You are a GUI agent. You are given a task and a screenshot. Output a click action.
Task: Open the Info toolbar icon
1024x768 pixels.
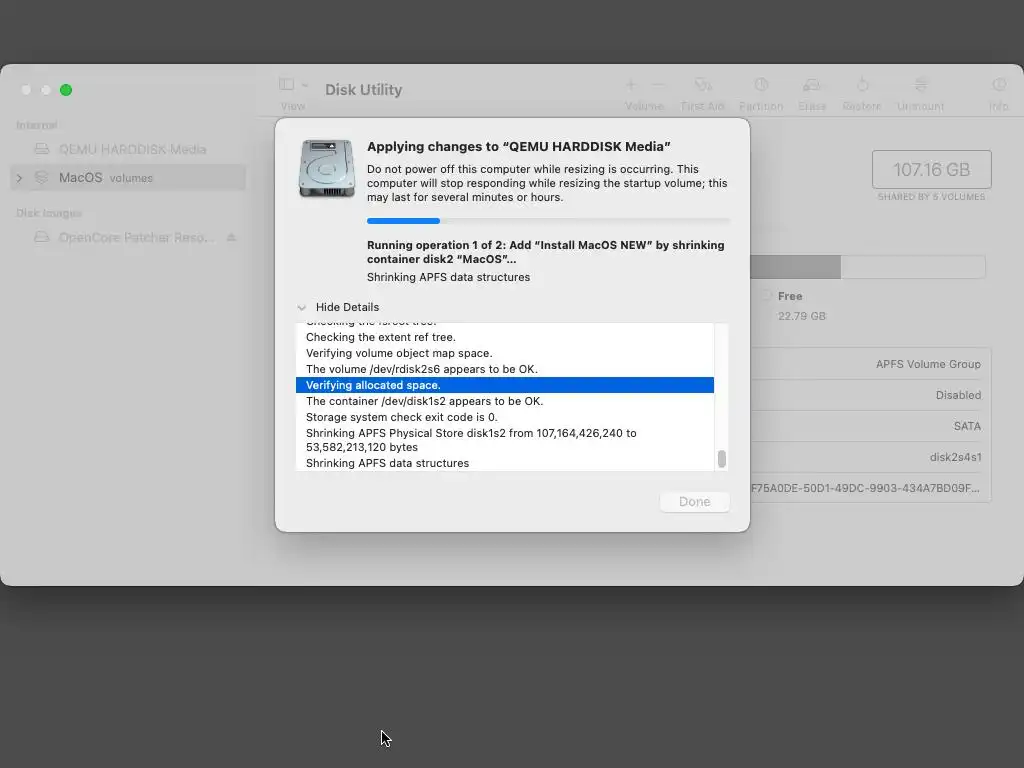(999, 85)
